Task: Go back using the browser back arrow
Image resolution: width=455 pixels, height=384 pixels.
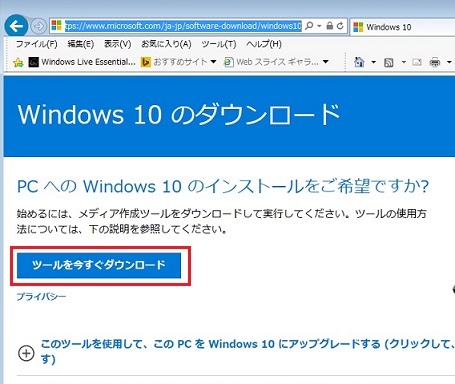Action: (x=16, y=26)
